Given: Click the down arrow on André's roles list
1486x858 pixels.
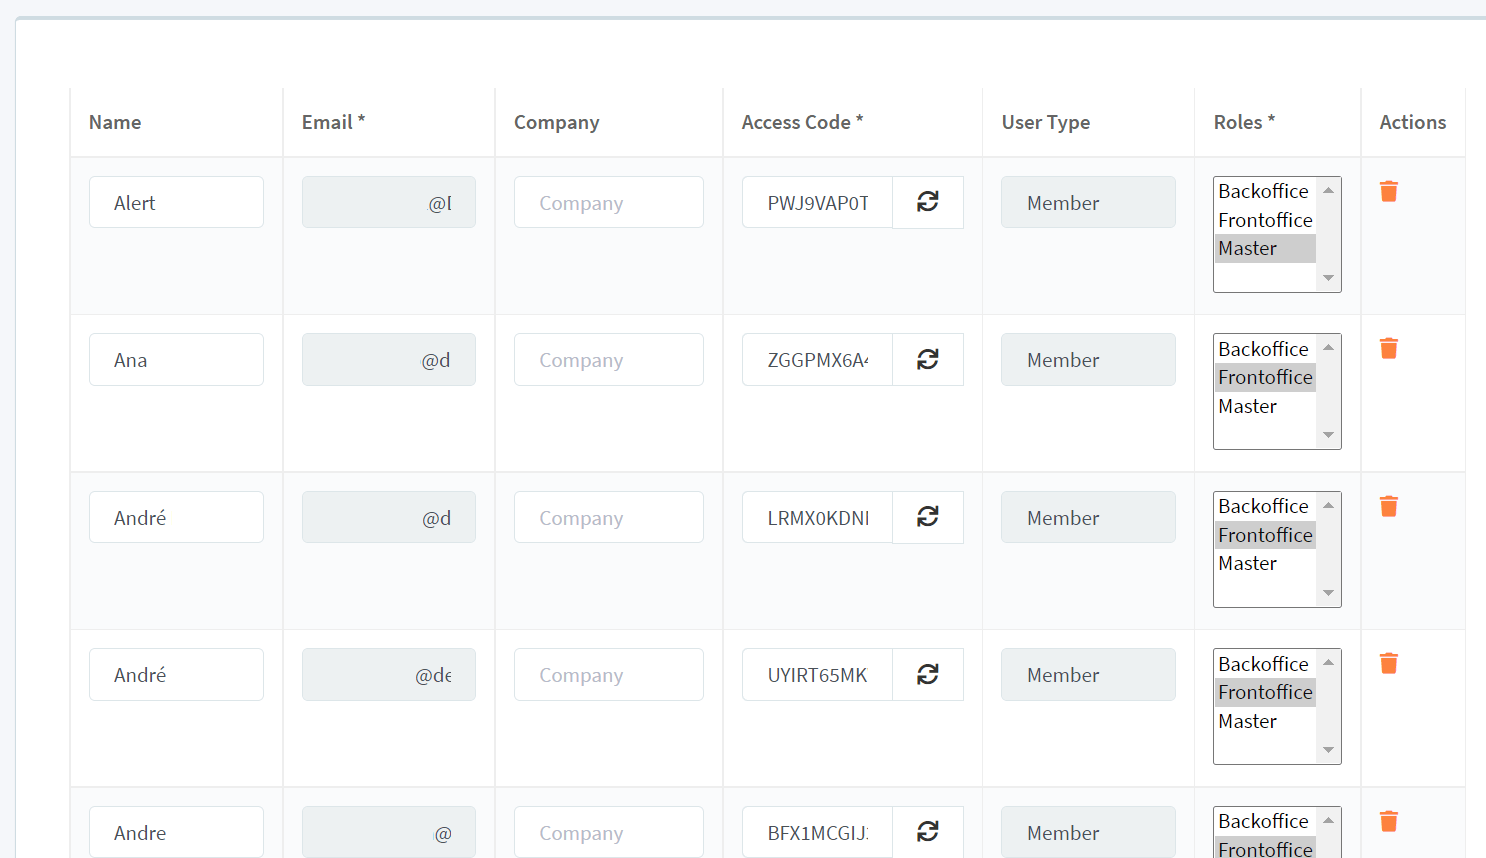Looking at the screenshot, I should click(x=1329, y=594).
